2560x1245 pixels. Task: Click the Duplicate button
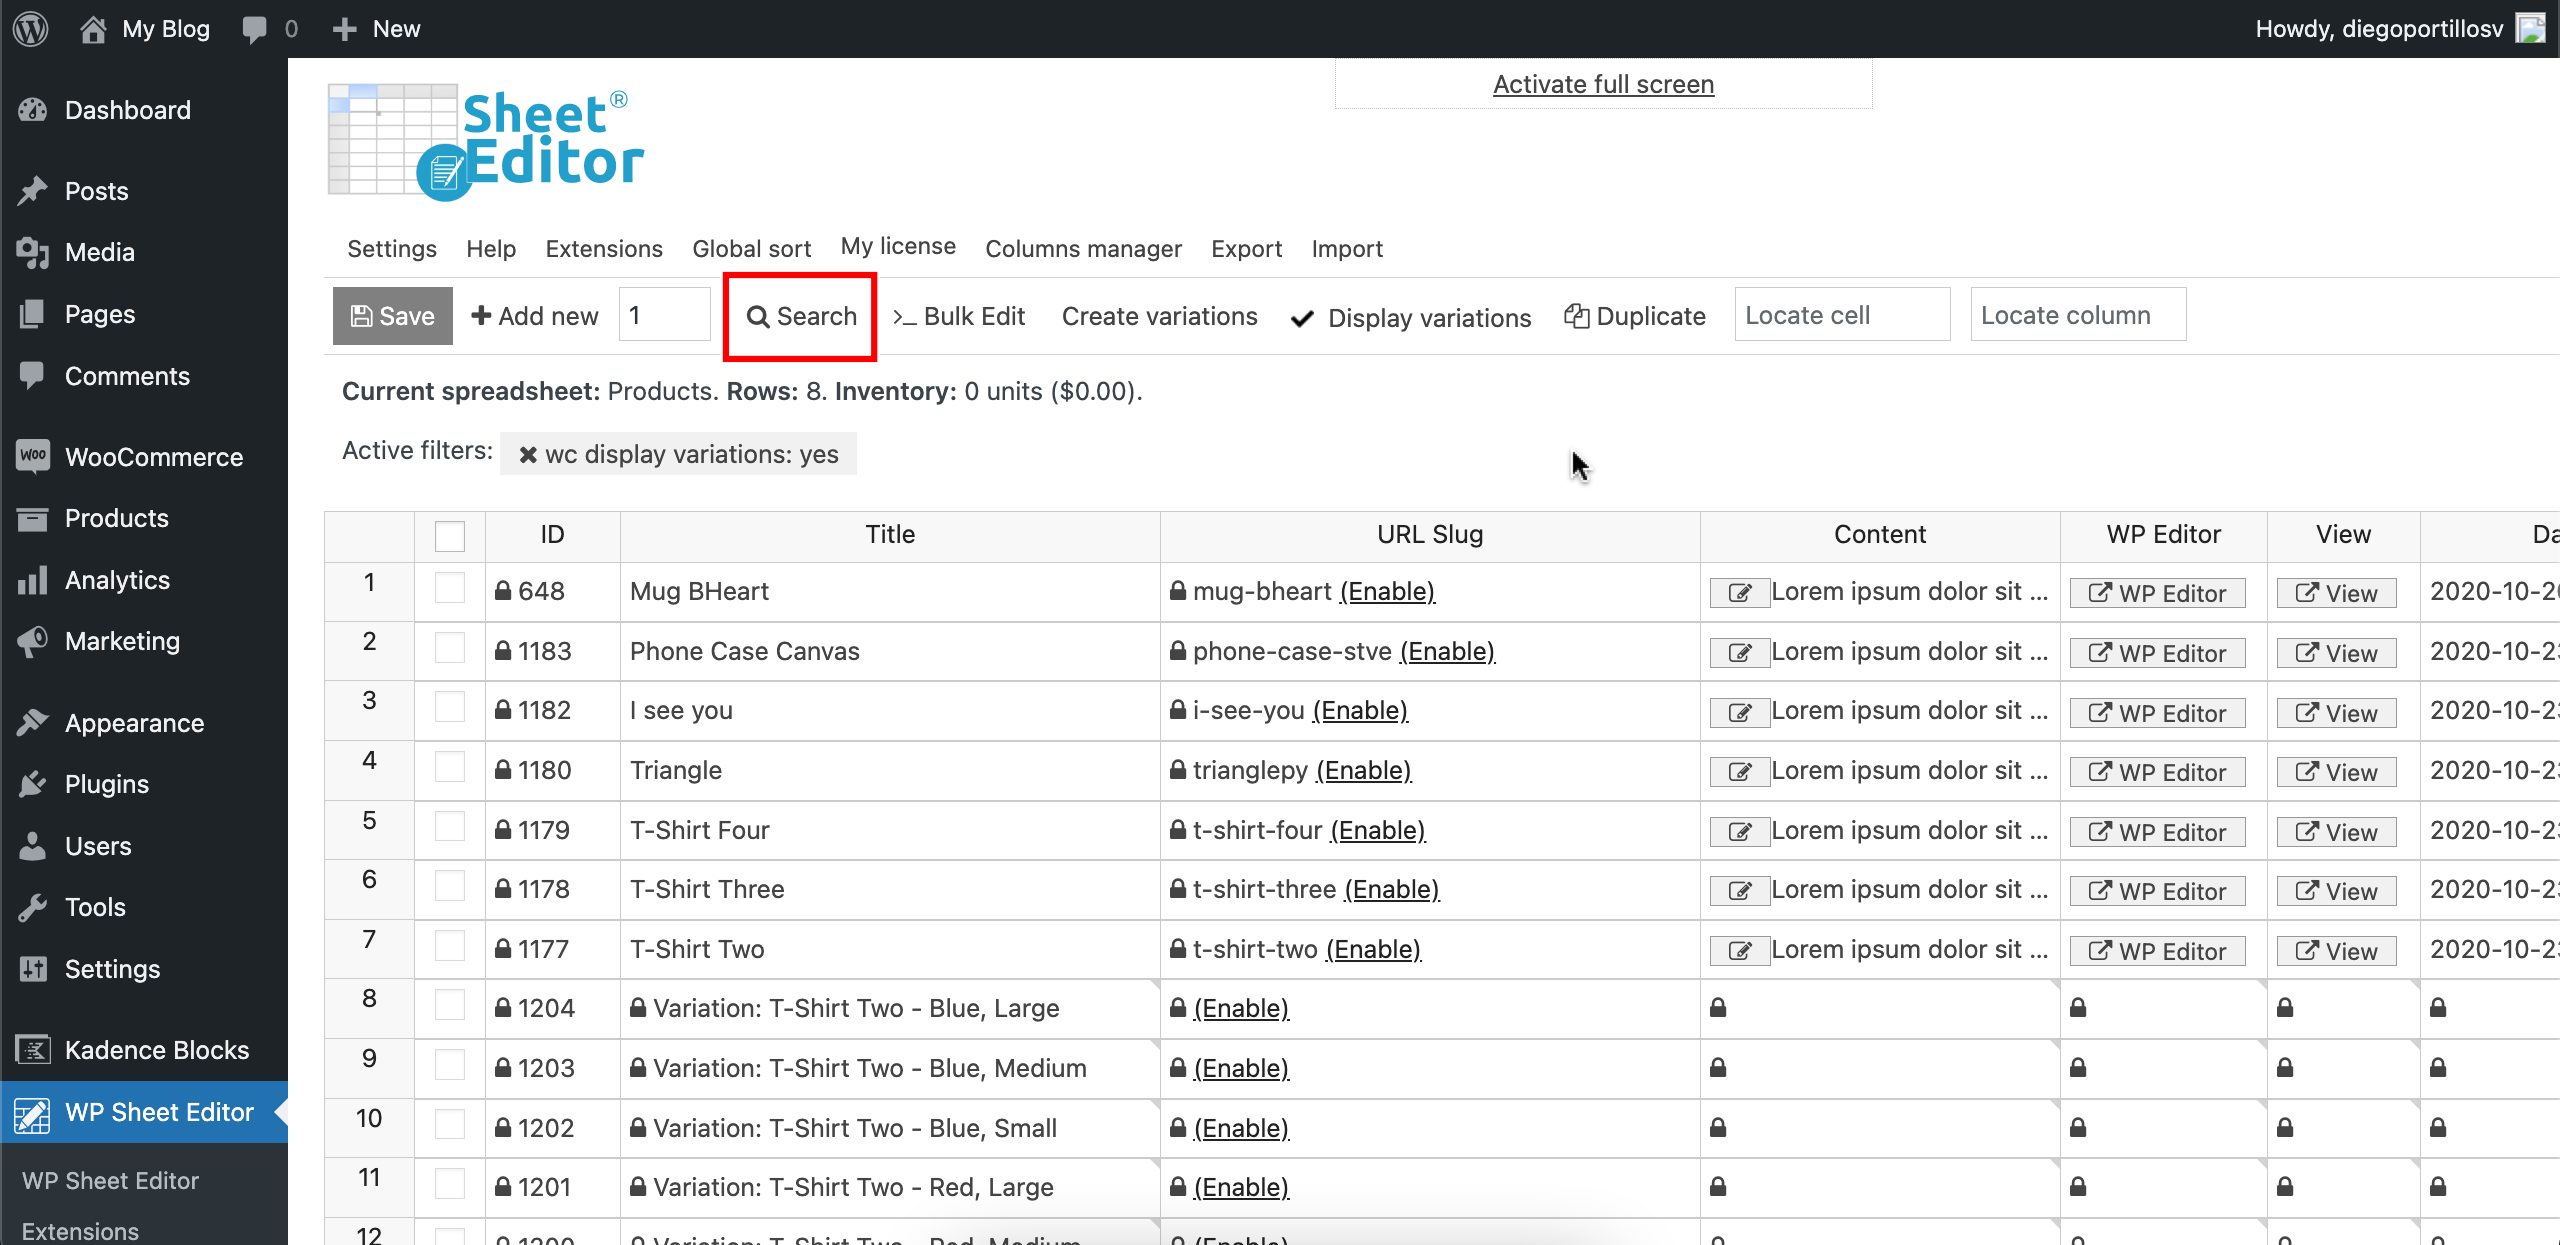pyautogui.click(x=1635, y=316)
